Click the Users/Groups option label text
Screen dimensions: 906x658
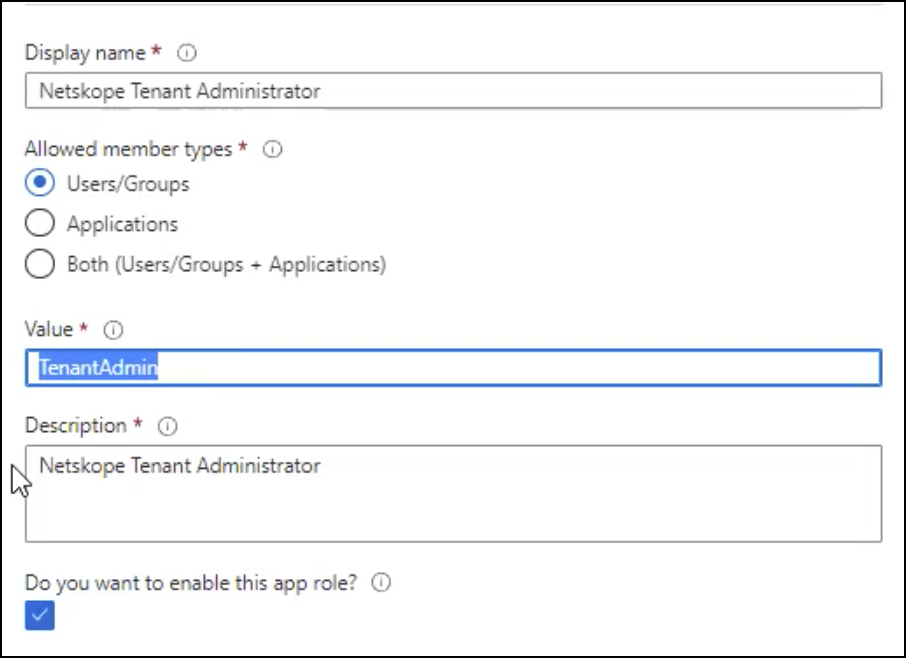[128, 184]
